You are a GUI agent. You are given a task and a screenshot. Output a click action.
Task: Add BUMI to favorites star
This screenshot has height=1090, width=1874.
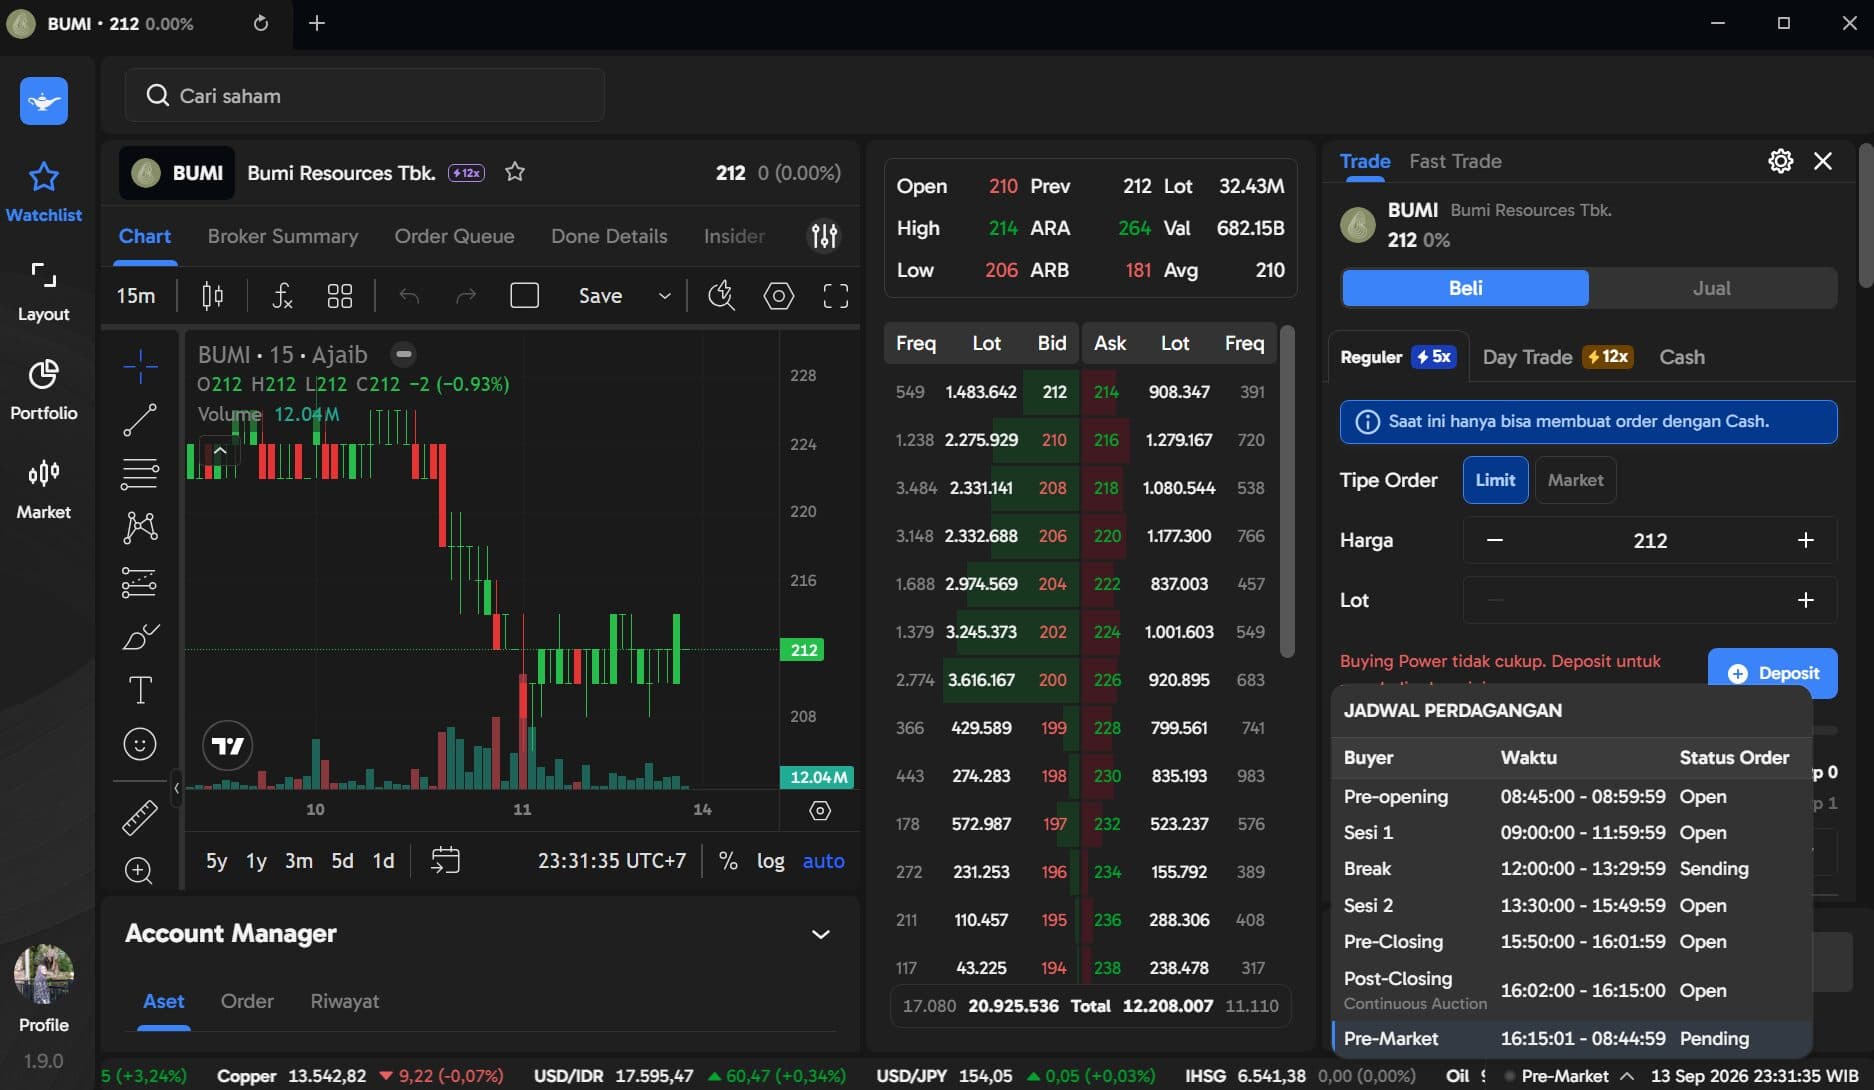tap(515, 172)
